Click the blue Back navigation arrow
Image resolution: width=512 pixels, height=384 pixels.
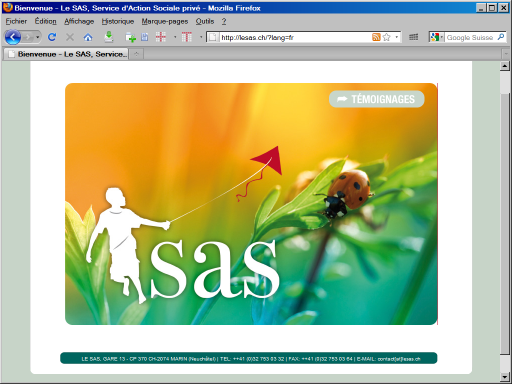13,37
